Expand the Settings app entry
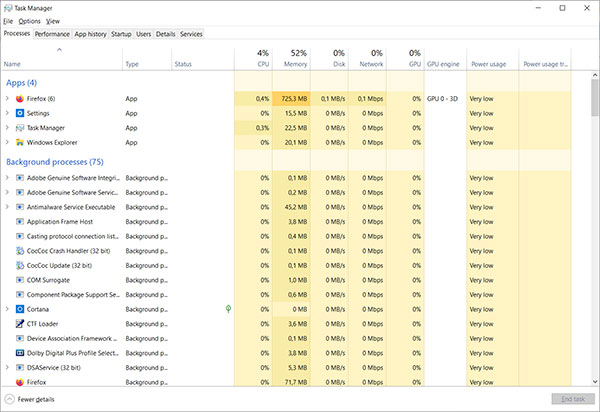Viewport: 600px width, 412px height. [x=7, y=113]
